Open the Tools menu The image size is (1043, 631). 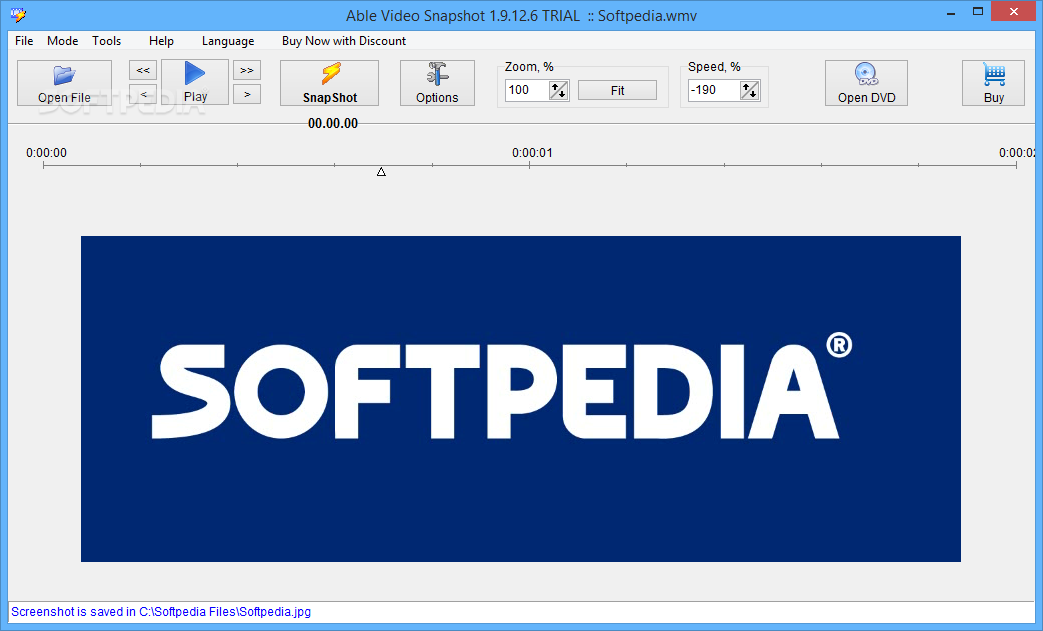(x=106, y=41)
